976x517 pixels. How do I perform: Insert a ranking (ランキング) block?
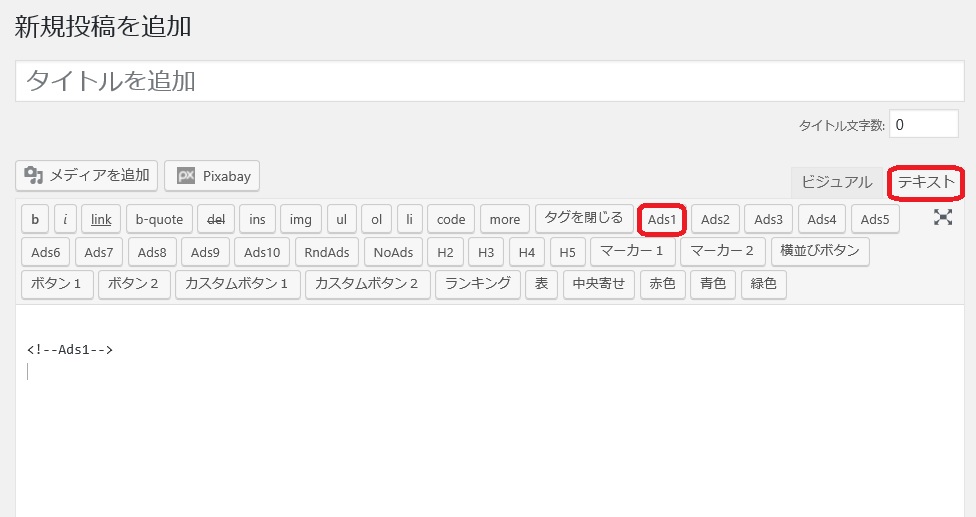[x=478, y=284]
